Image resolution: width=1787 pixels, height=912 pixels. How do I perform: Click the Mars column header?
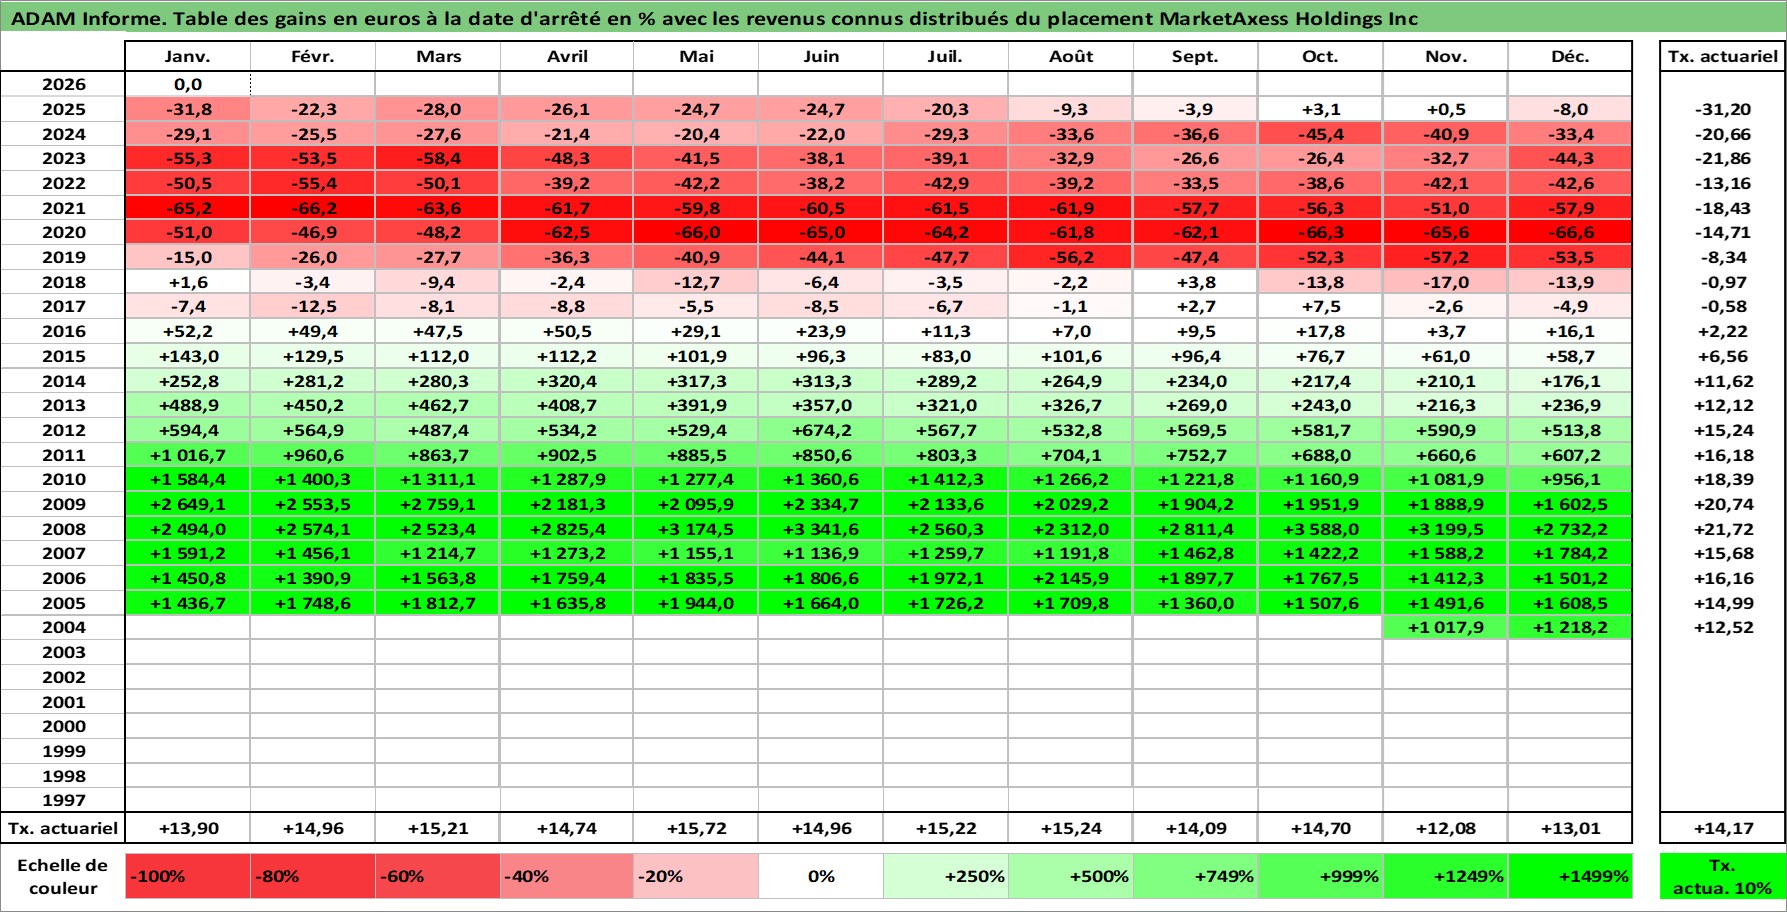tap(438, 56)
